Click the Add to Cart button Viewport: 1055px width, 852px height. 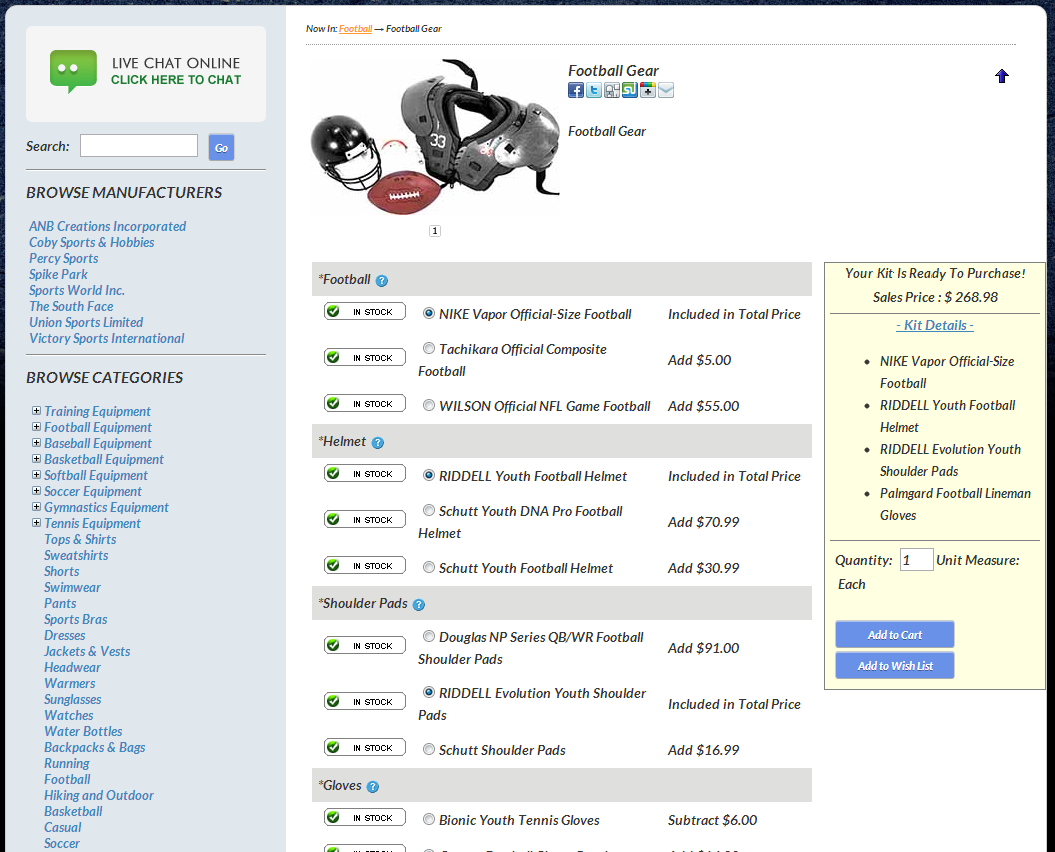(894, 635)
